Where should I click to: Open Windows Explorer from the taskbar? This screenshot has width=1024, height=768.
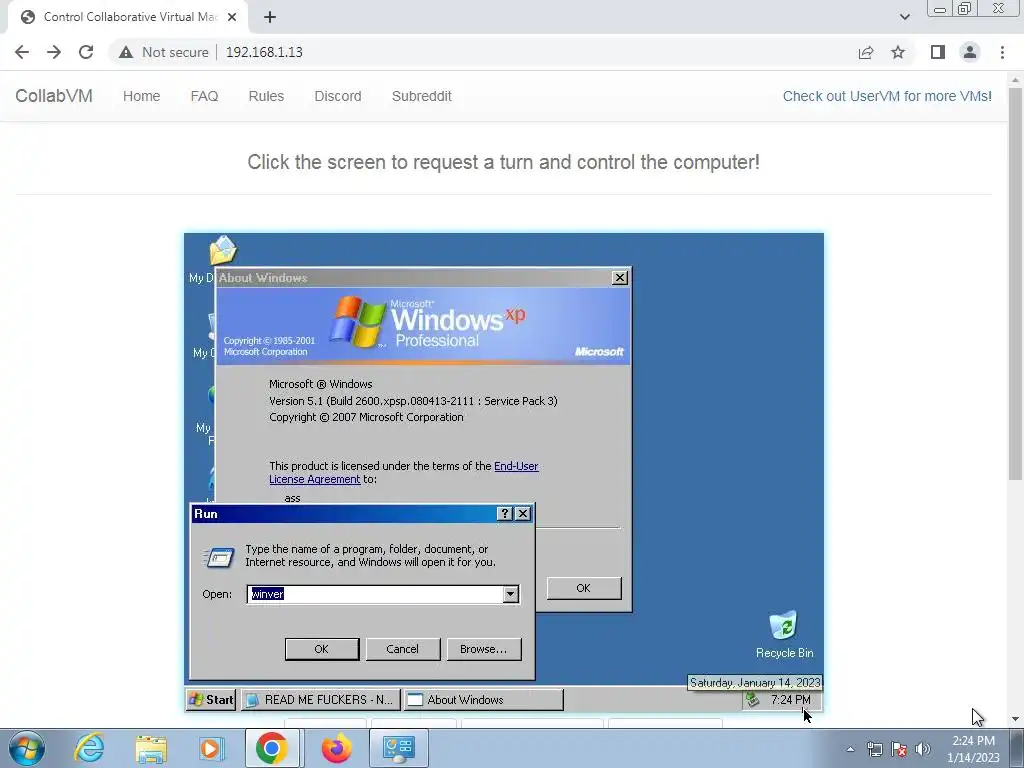pyautogui.click(x=151, y=748)
